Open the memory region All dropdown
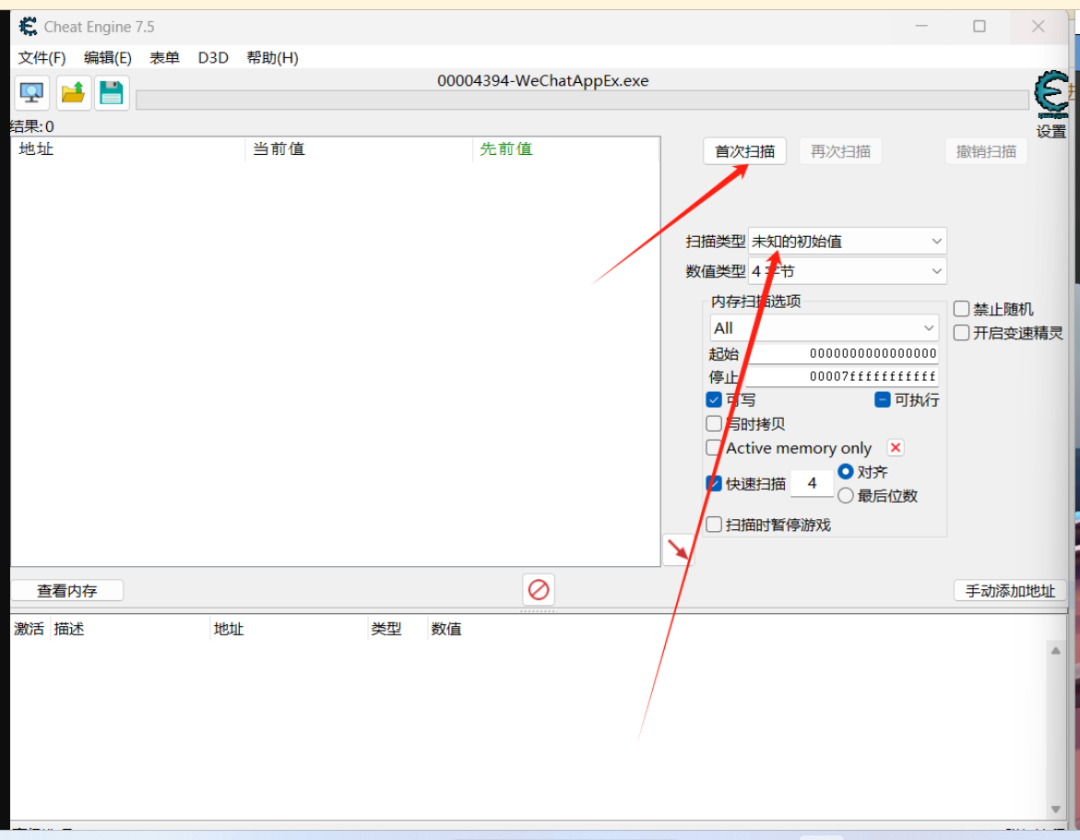 pyautogui.click(x=824, y=328)
